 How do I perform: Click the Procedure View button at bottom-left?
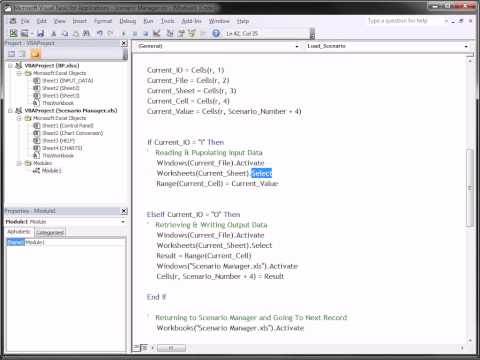point(136,348)
